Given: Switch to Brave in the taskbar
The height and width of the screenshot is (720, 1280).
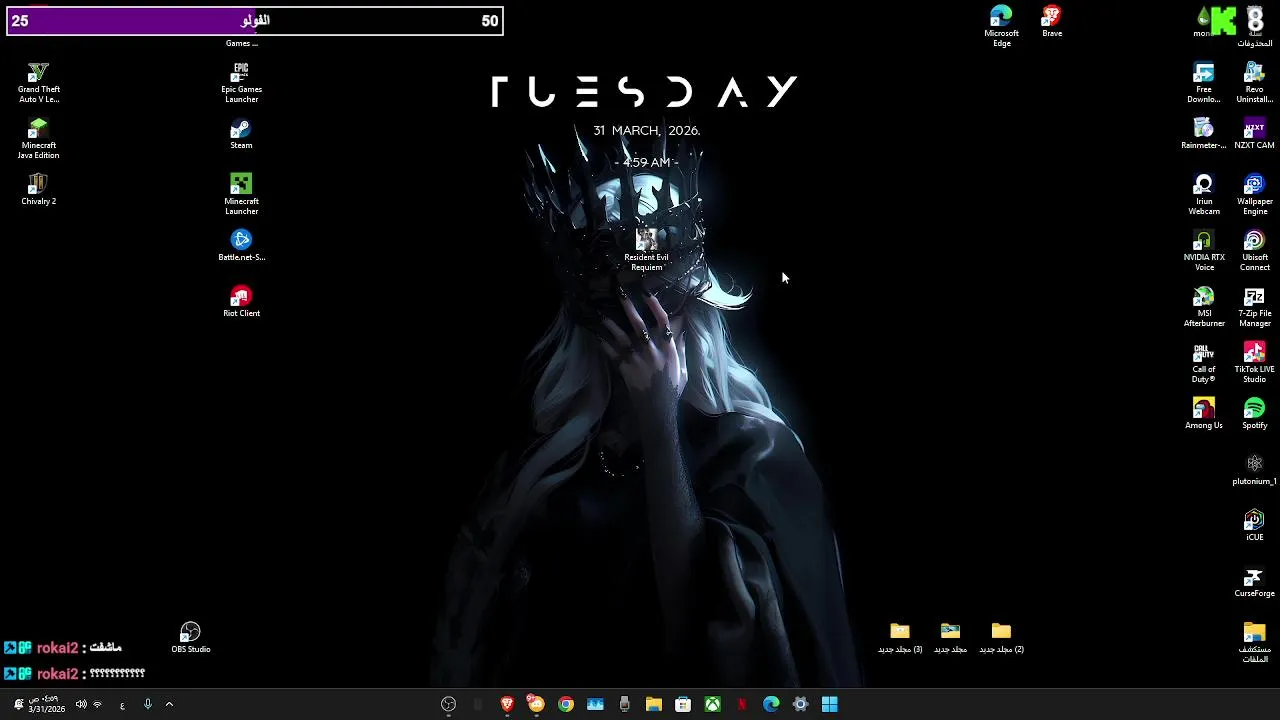Looking at the screenshot, I should click(507, 704).
